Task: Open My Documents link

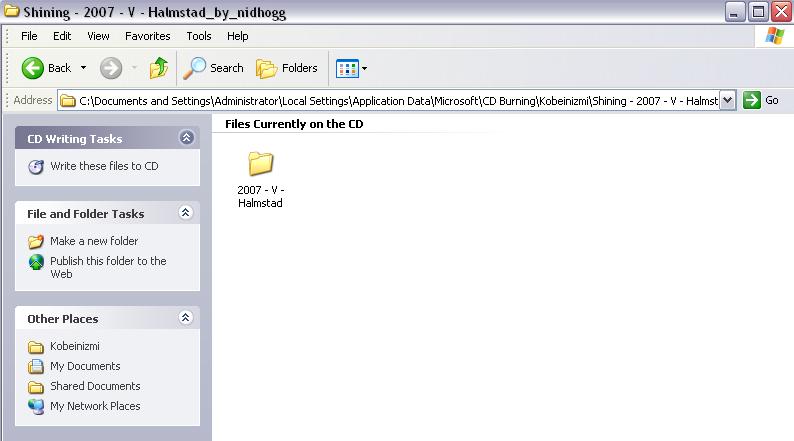Action: (x=85, y=366)
